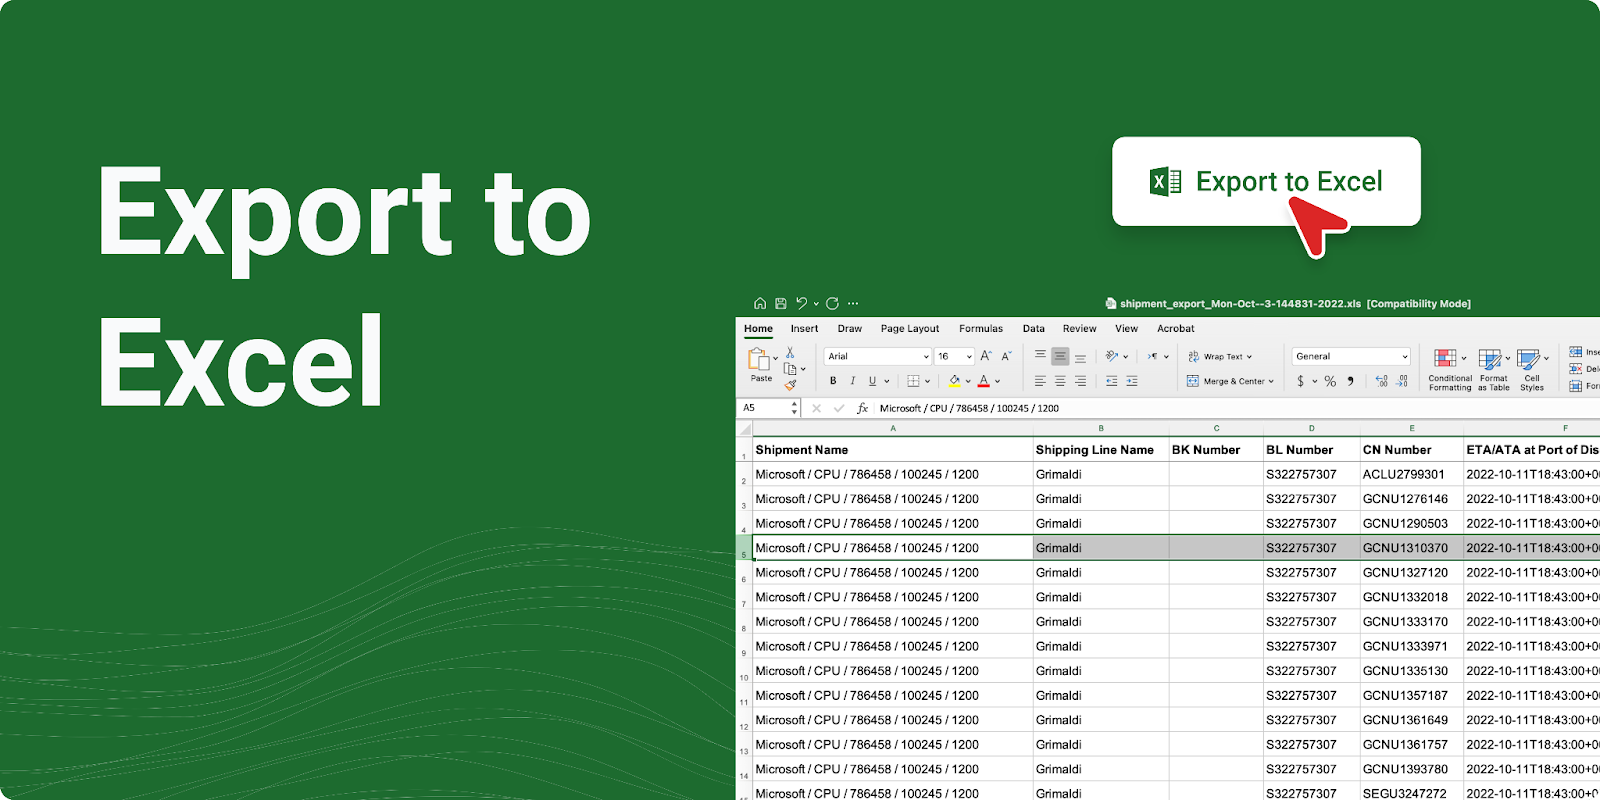Copy the selection with the Copy icon

point(790,369)
